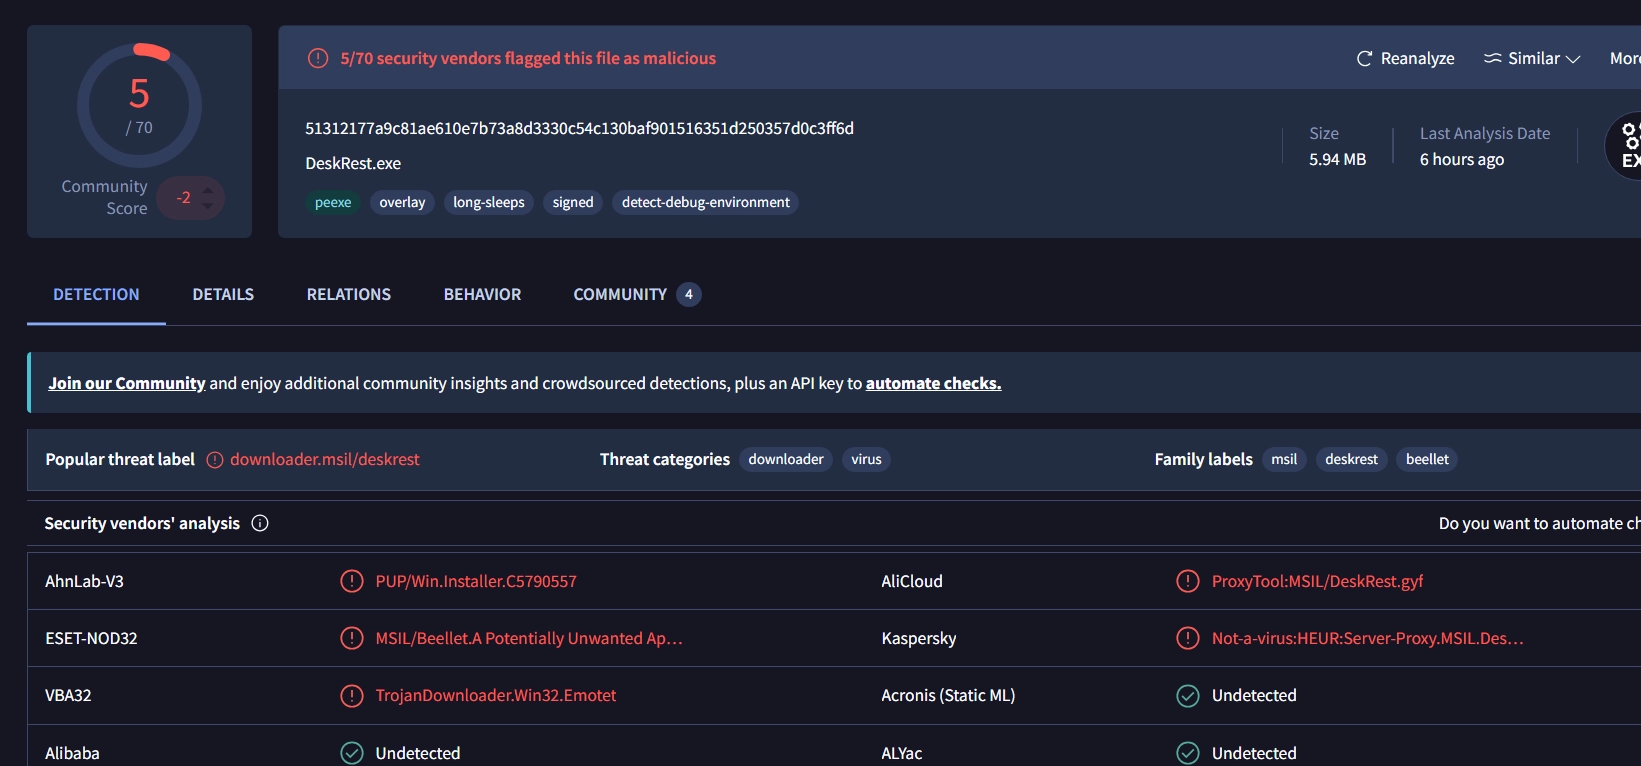Click the alert icon in the malicious banner
Viewport: 1641px width, 766px height.
coord(318,58)
